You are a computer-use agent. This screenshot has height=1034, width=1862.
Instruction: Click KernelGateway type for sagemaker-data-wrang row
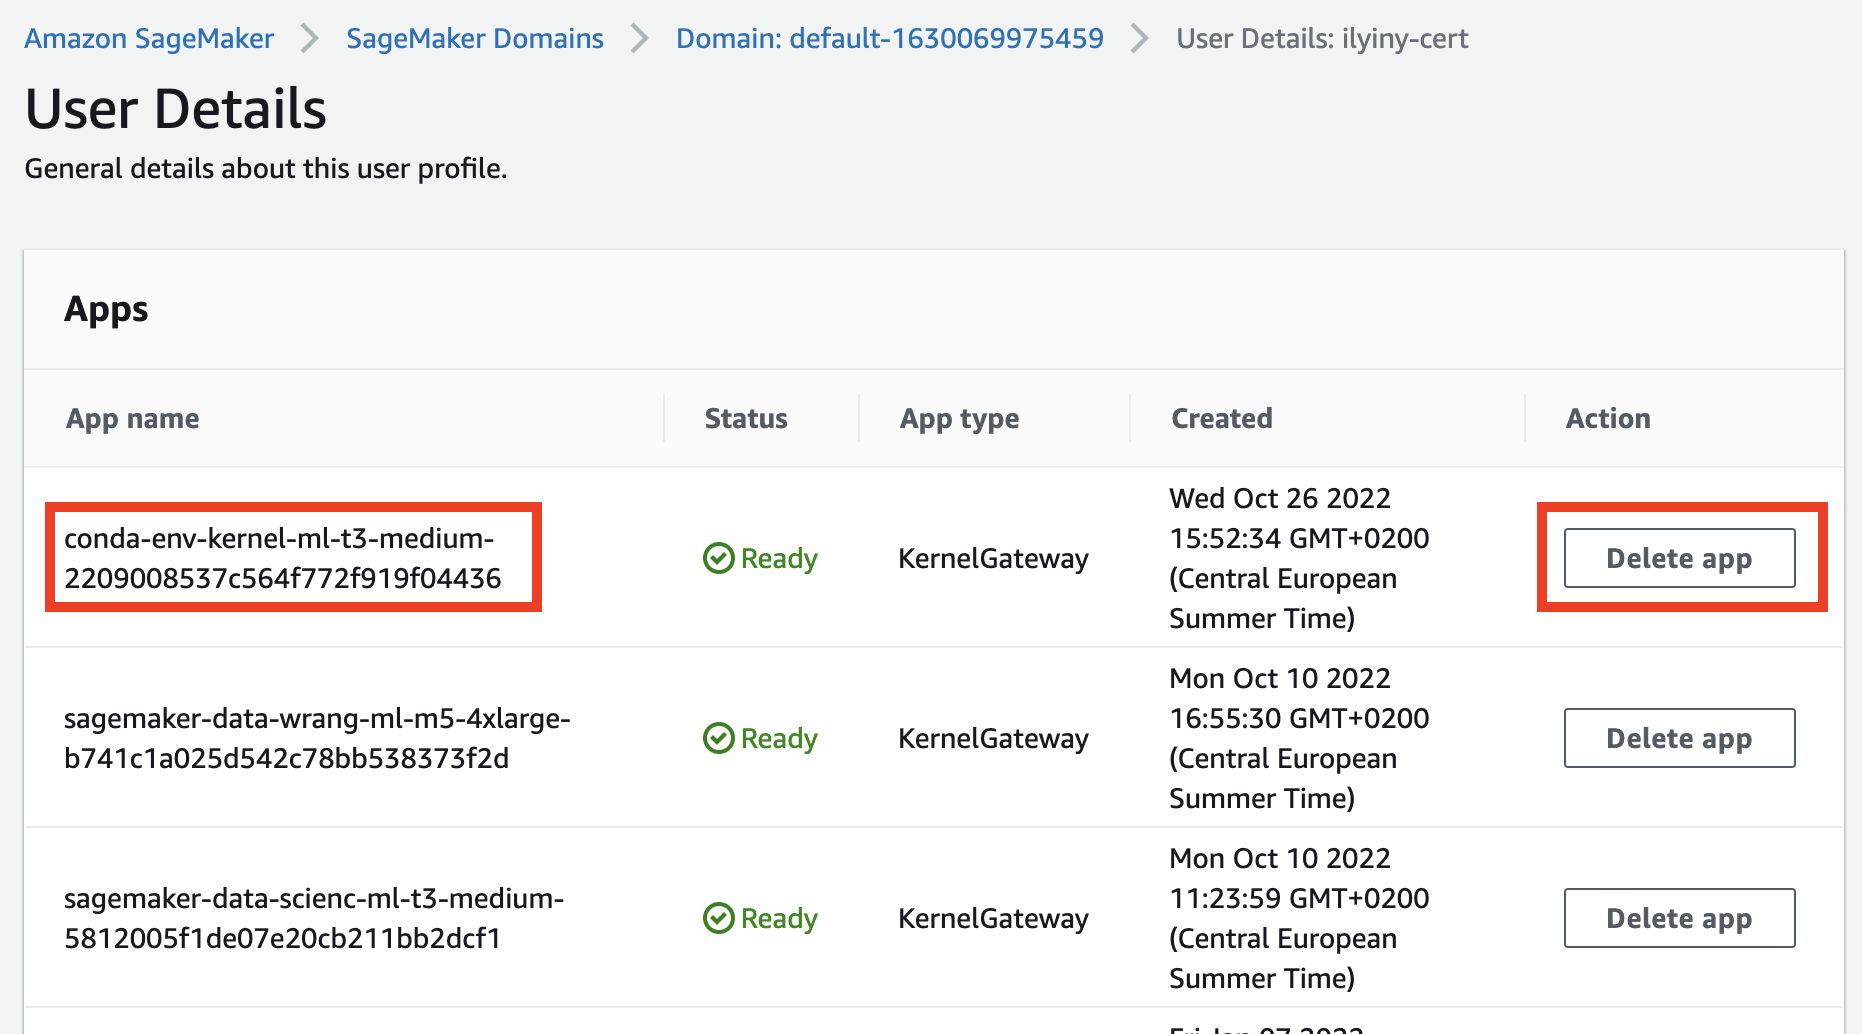(993, 738)
